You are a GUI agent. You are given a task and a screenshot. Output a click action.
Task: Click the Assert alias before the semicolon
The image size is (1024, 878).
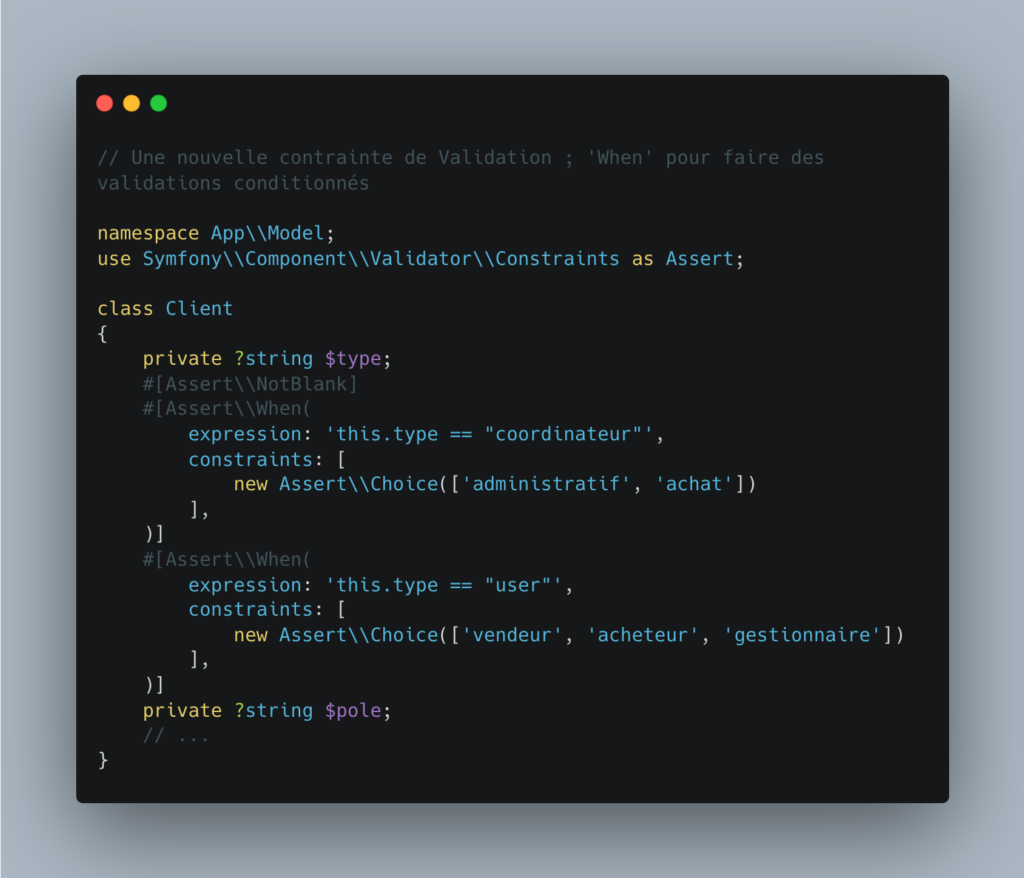[699, 259]
